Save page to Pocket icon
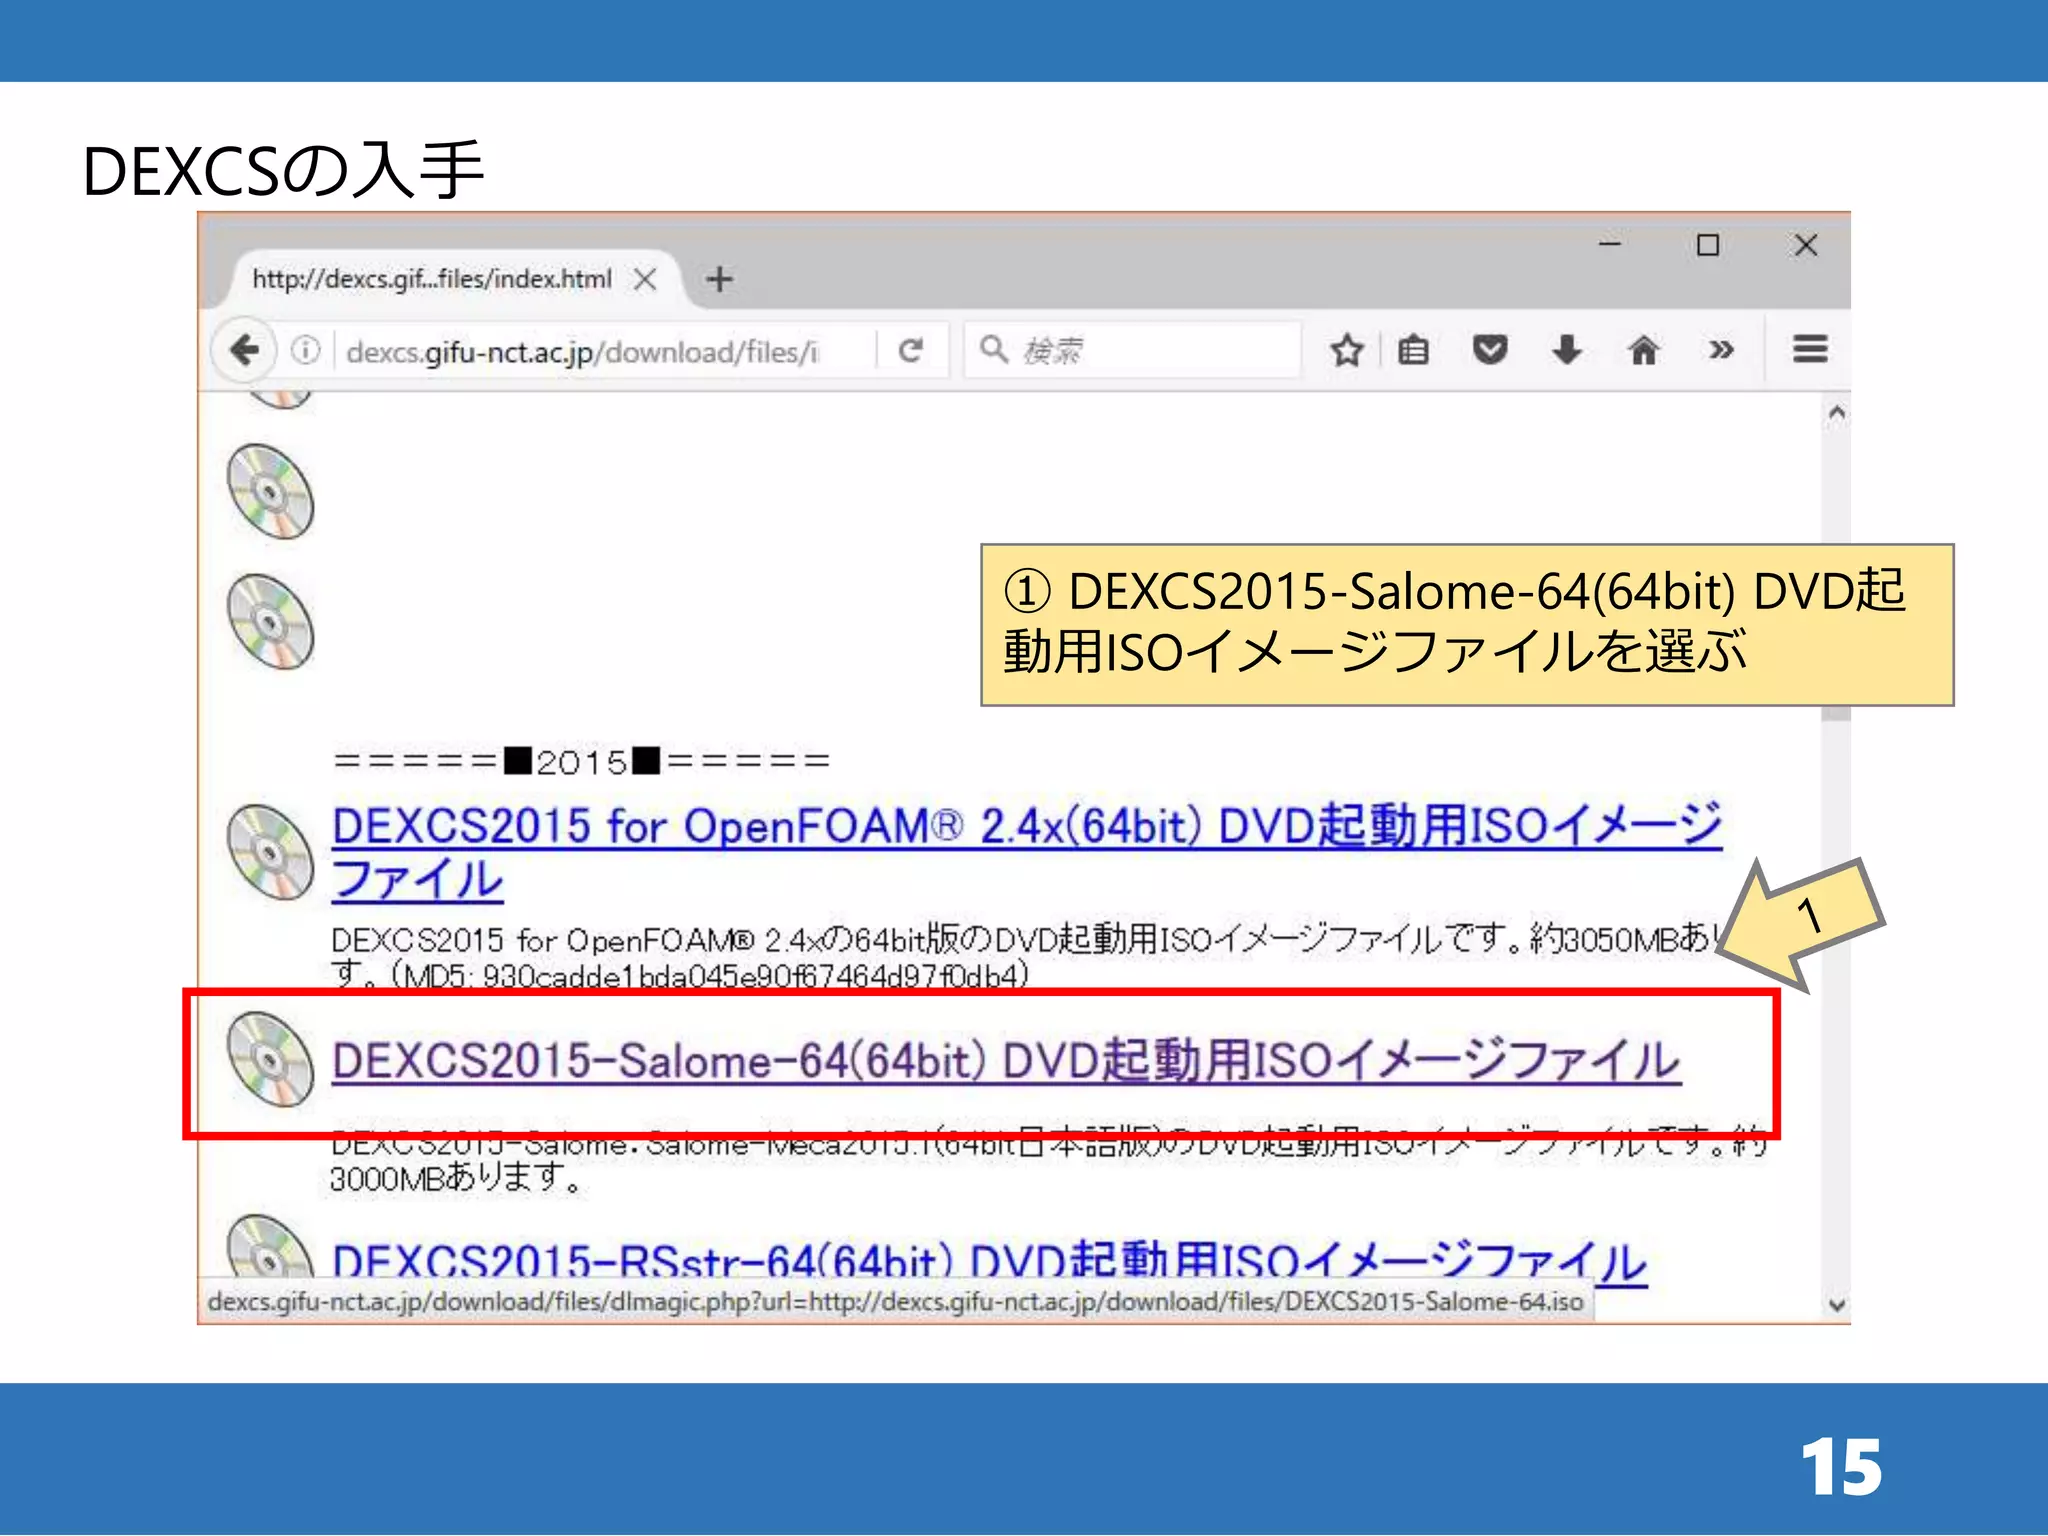 click(1490, 350)
